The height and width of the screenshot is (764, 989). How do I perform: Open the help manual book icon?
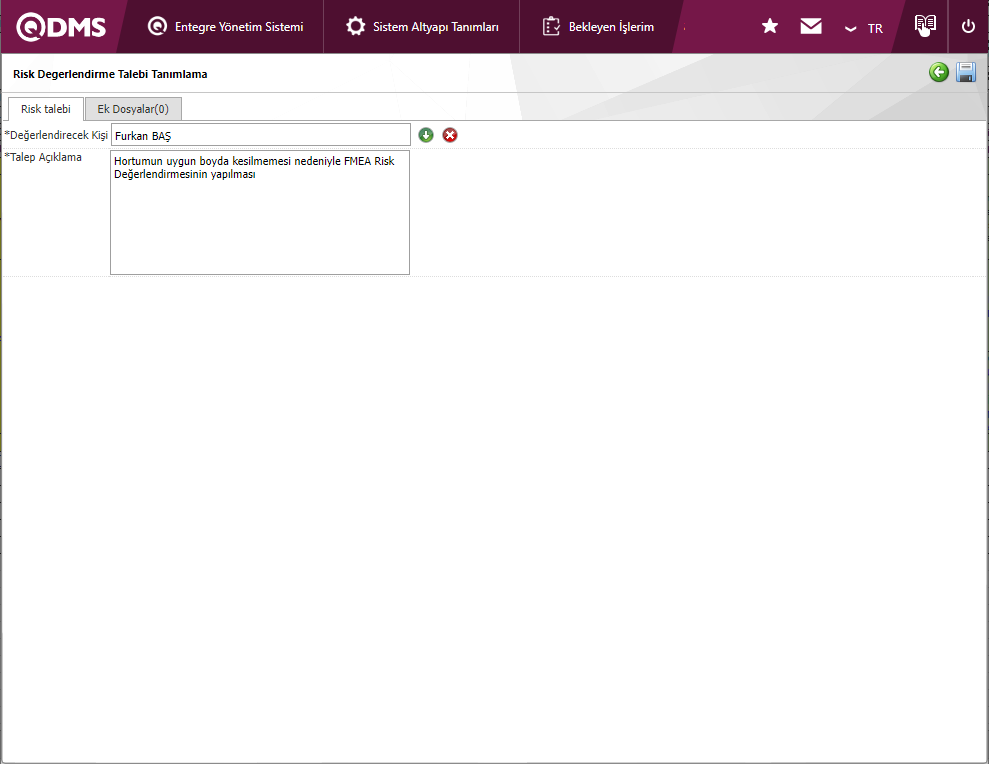point(925,25)
